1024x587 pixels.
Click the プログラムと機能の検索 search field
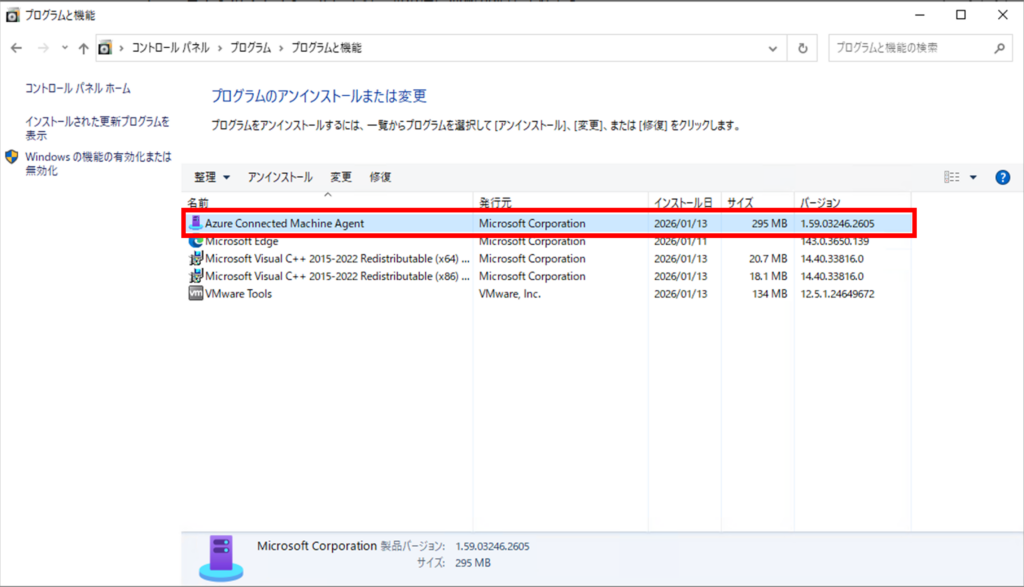point(908,48)
